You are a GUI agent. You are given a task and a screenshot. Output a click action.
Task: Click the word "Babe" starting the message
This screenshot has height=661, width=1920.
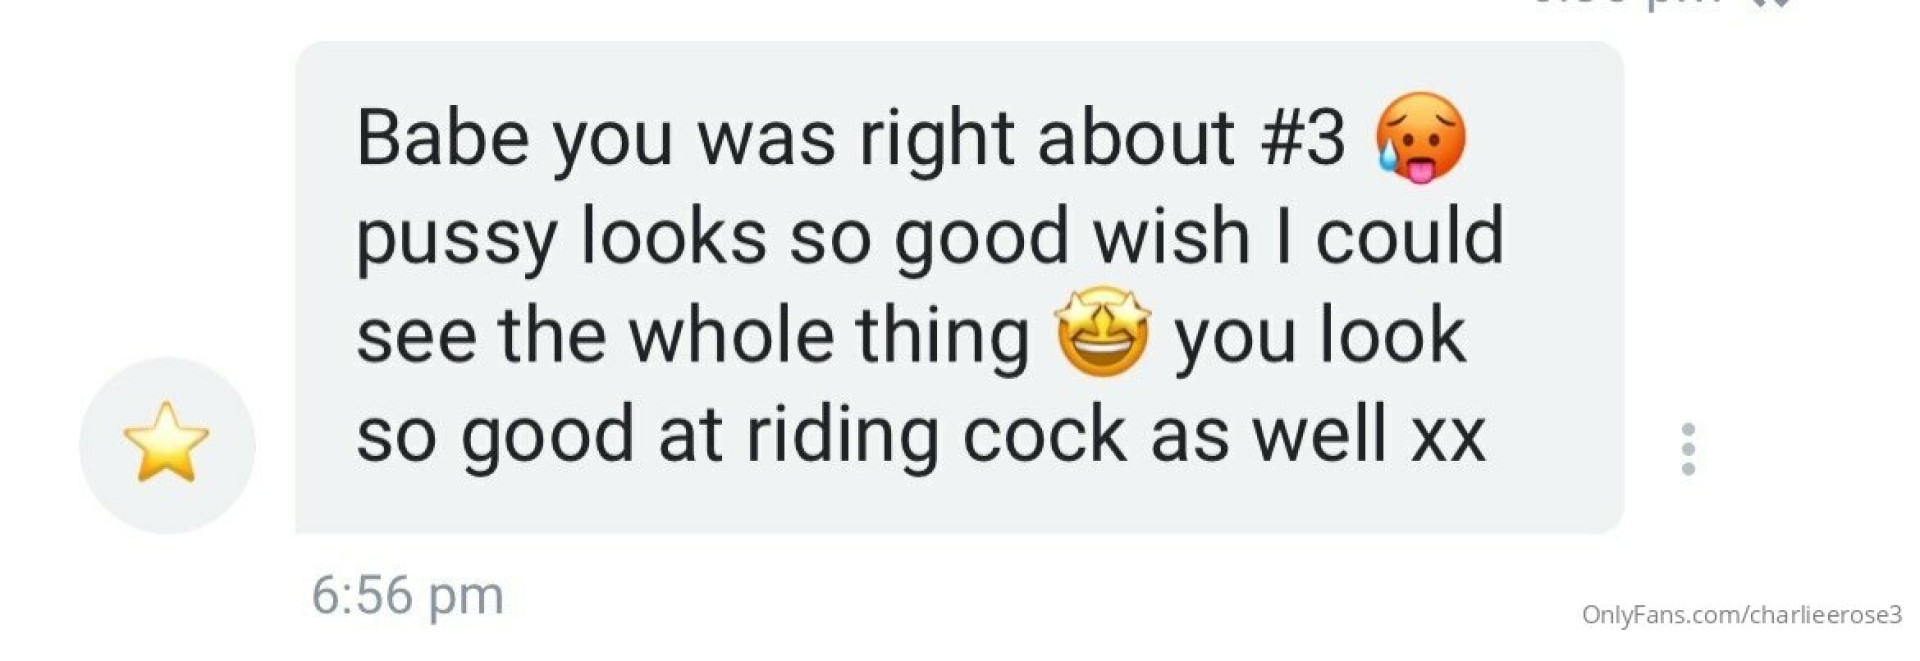443,137
